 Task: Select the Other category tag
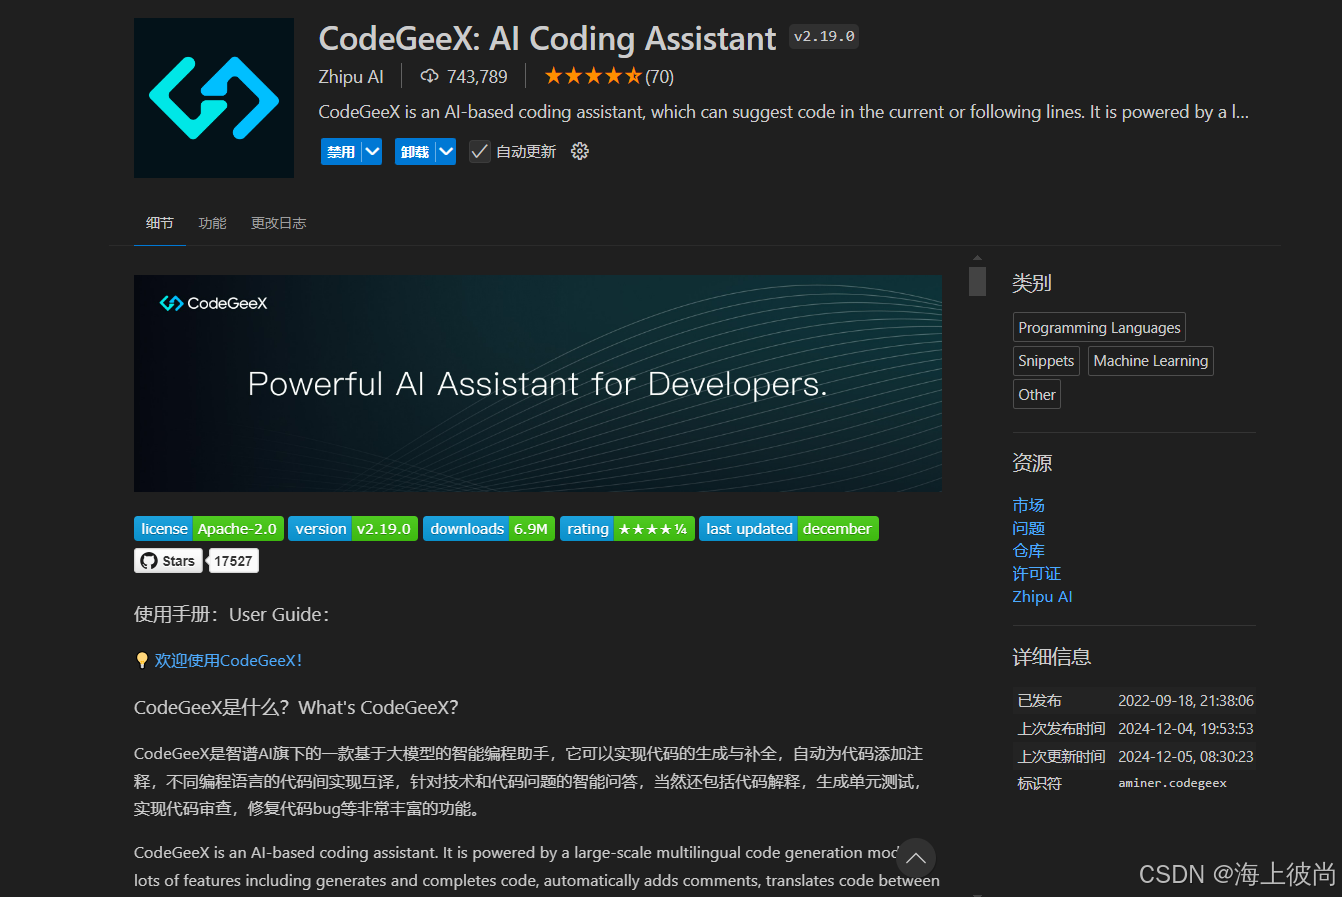[x=1037, y=395]
